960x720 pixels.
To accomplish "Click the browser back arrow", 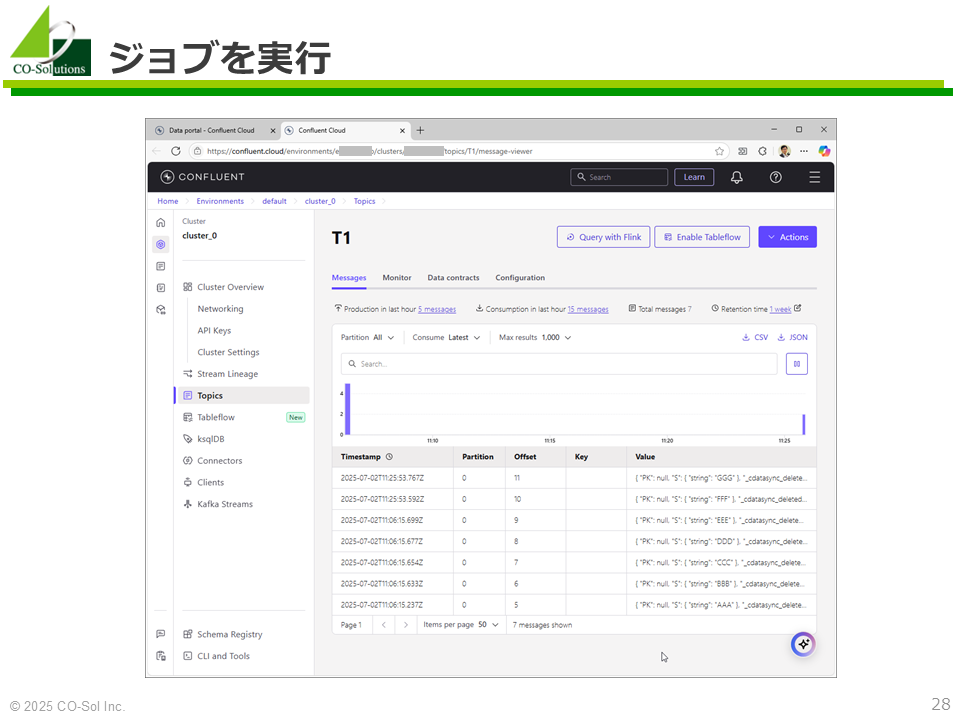I will [157, 151].
